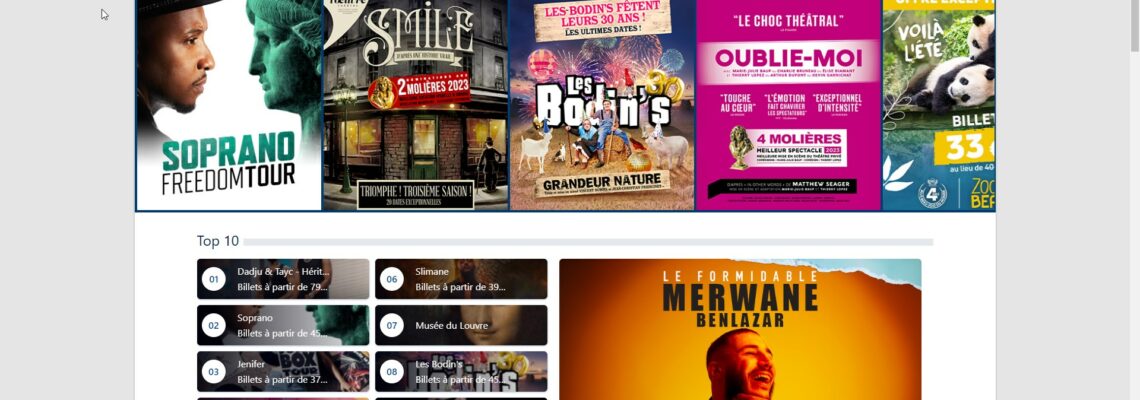Select Les Bodin's Grandeur Nature poster
The width and height of the screenshot is (1140, 400).
pos(602,105)
